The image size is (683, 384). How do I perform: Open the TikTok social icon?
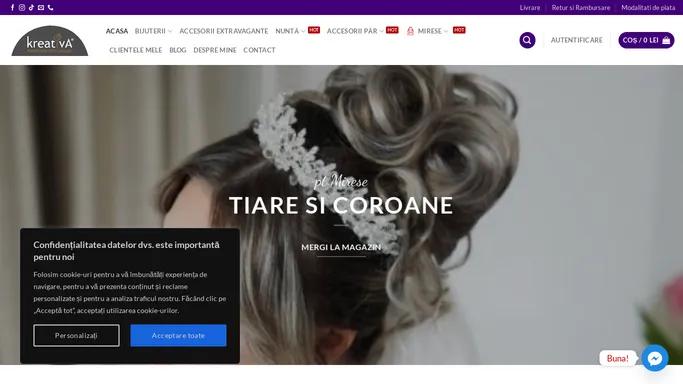(x=31, y=7)
